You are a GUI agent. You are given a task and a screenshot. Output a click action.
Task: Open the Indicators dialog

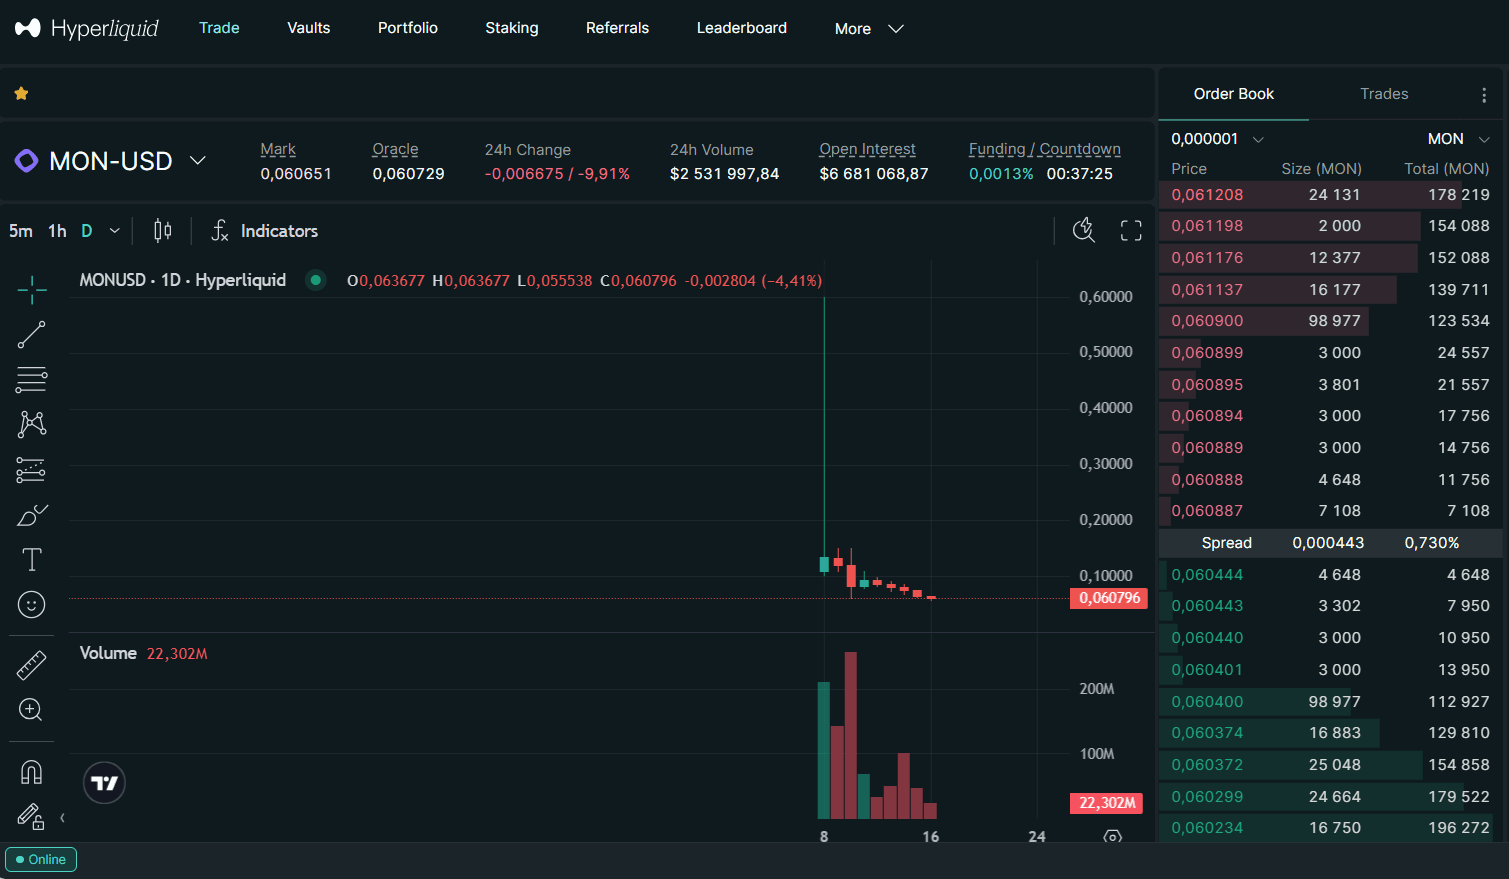[x=265, y=231]
